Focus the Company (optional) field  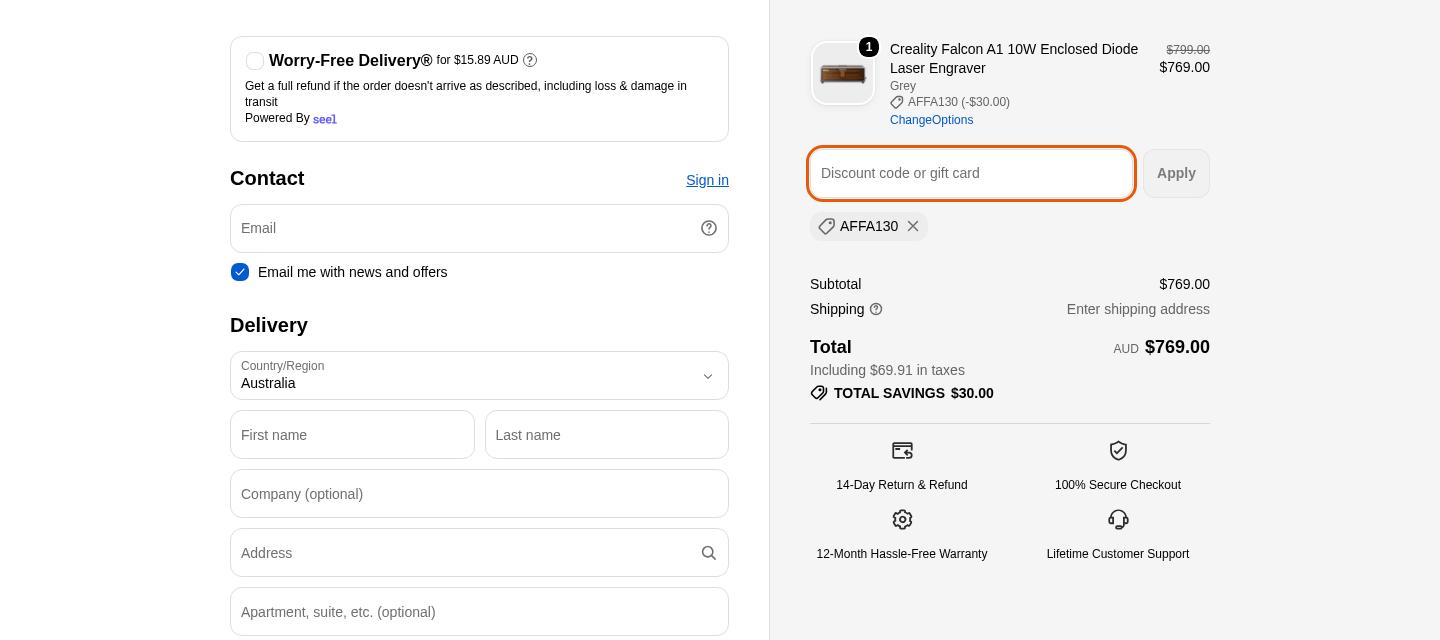pos(479,494)
